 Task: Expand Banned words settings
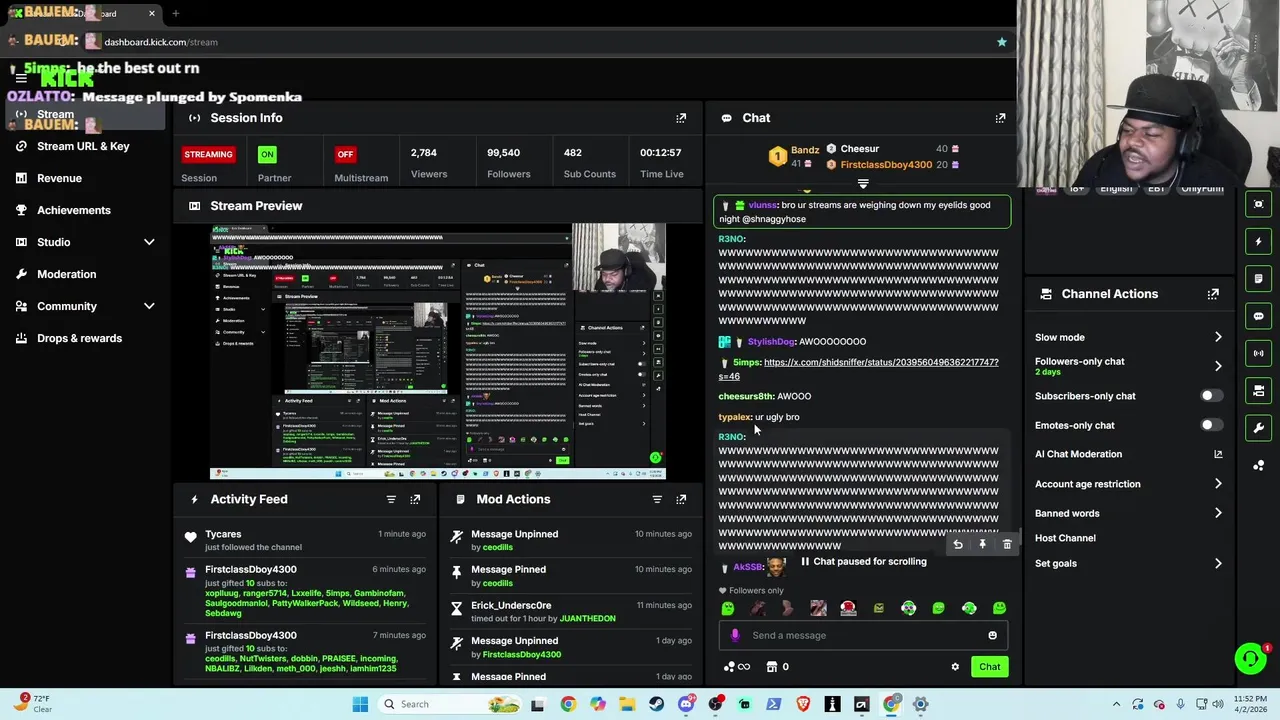point(1218,513)
